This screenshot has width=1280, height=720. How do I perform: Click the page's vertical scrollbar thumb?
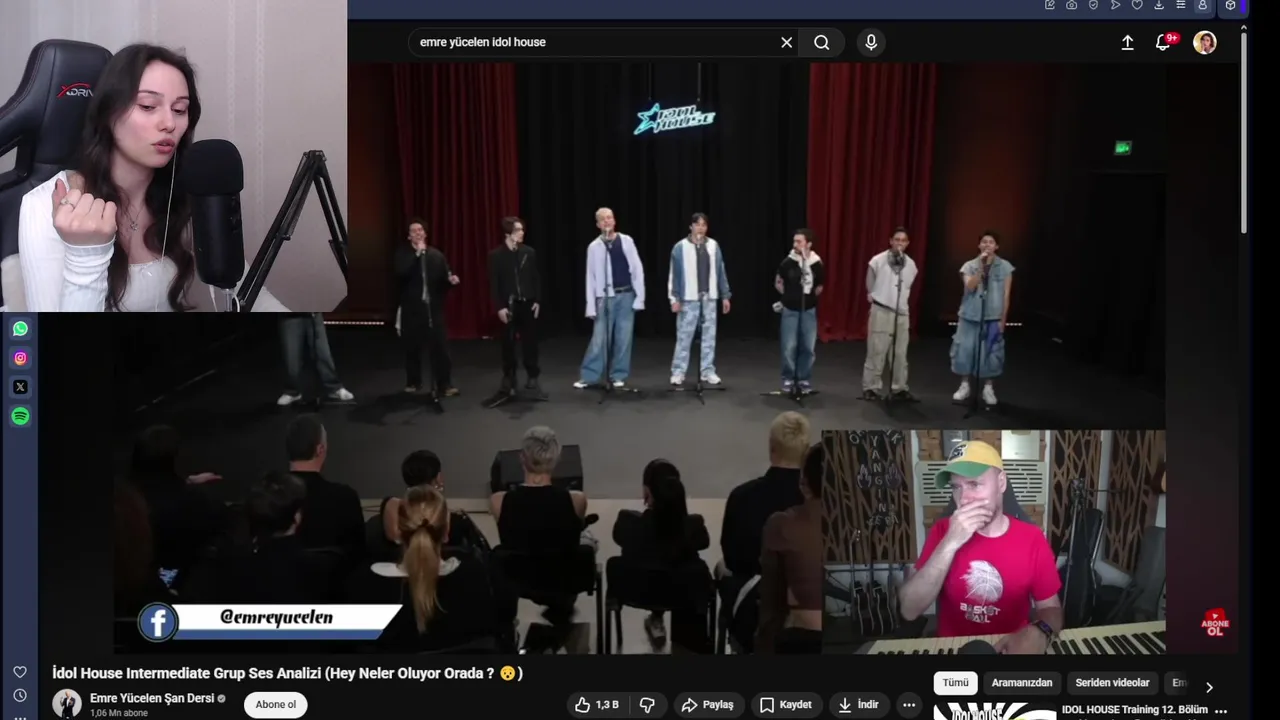(x=1244, y=131)
